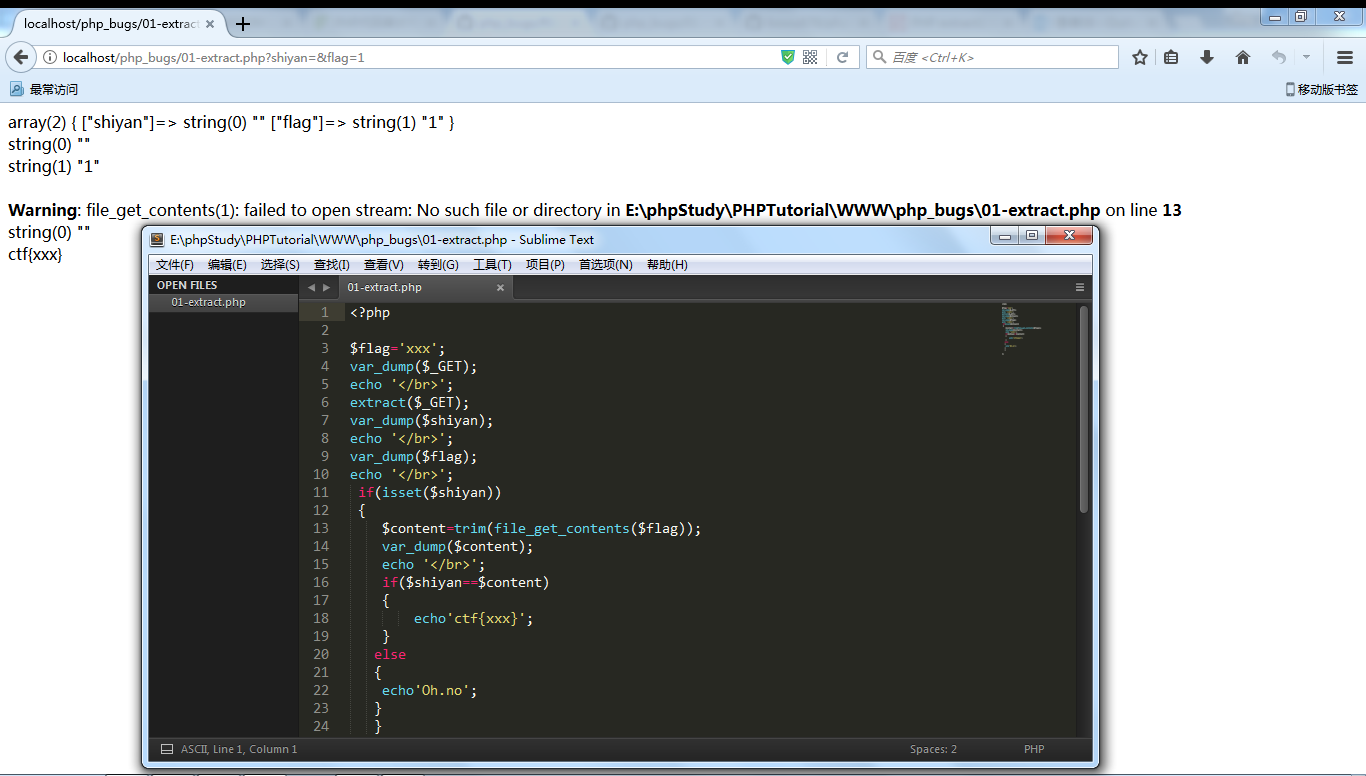Reload the current browser page

[843, 57]
